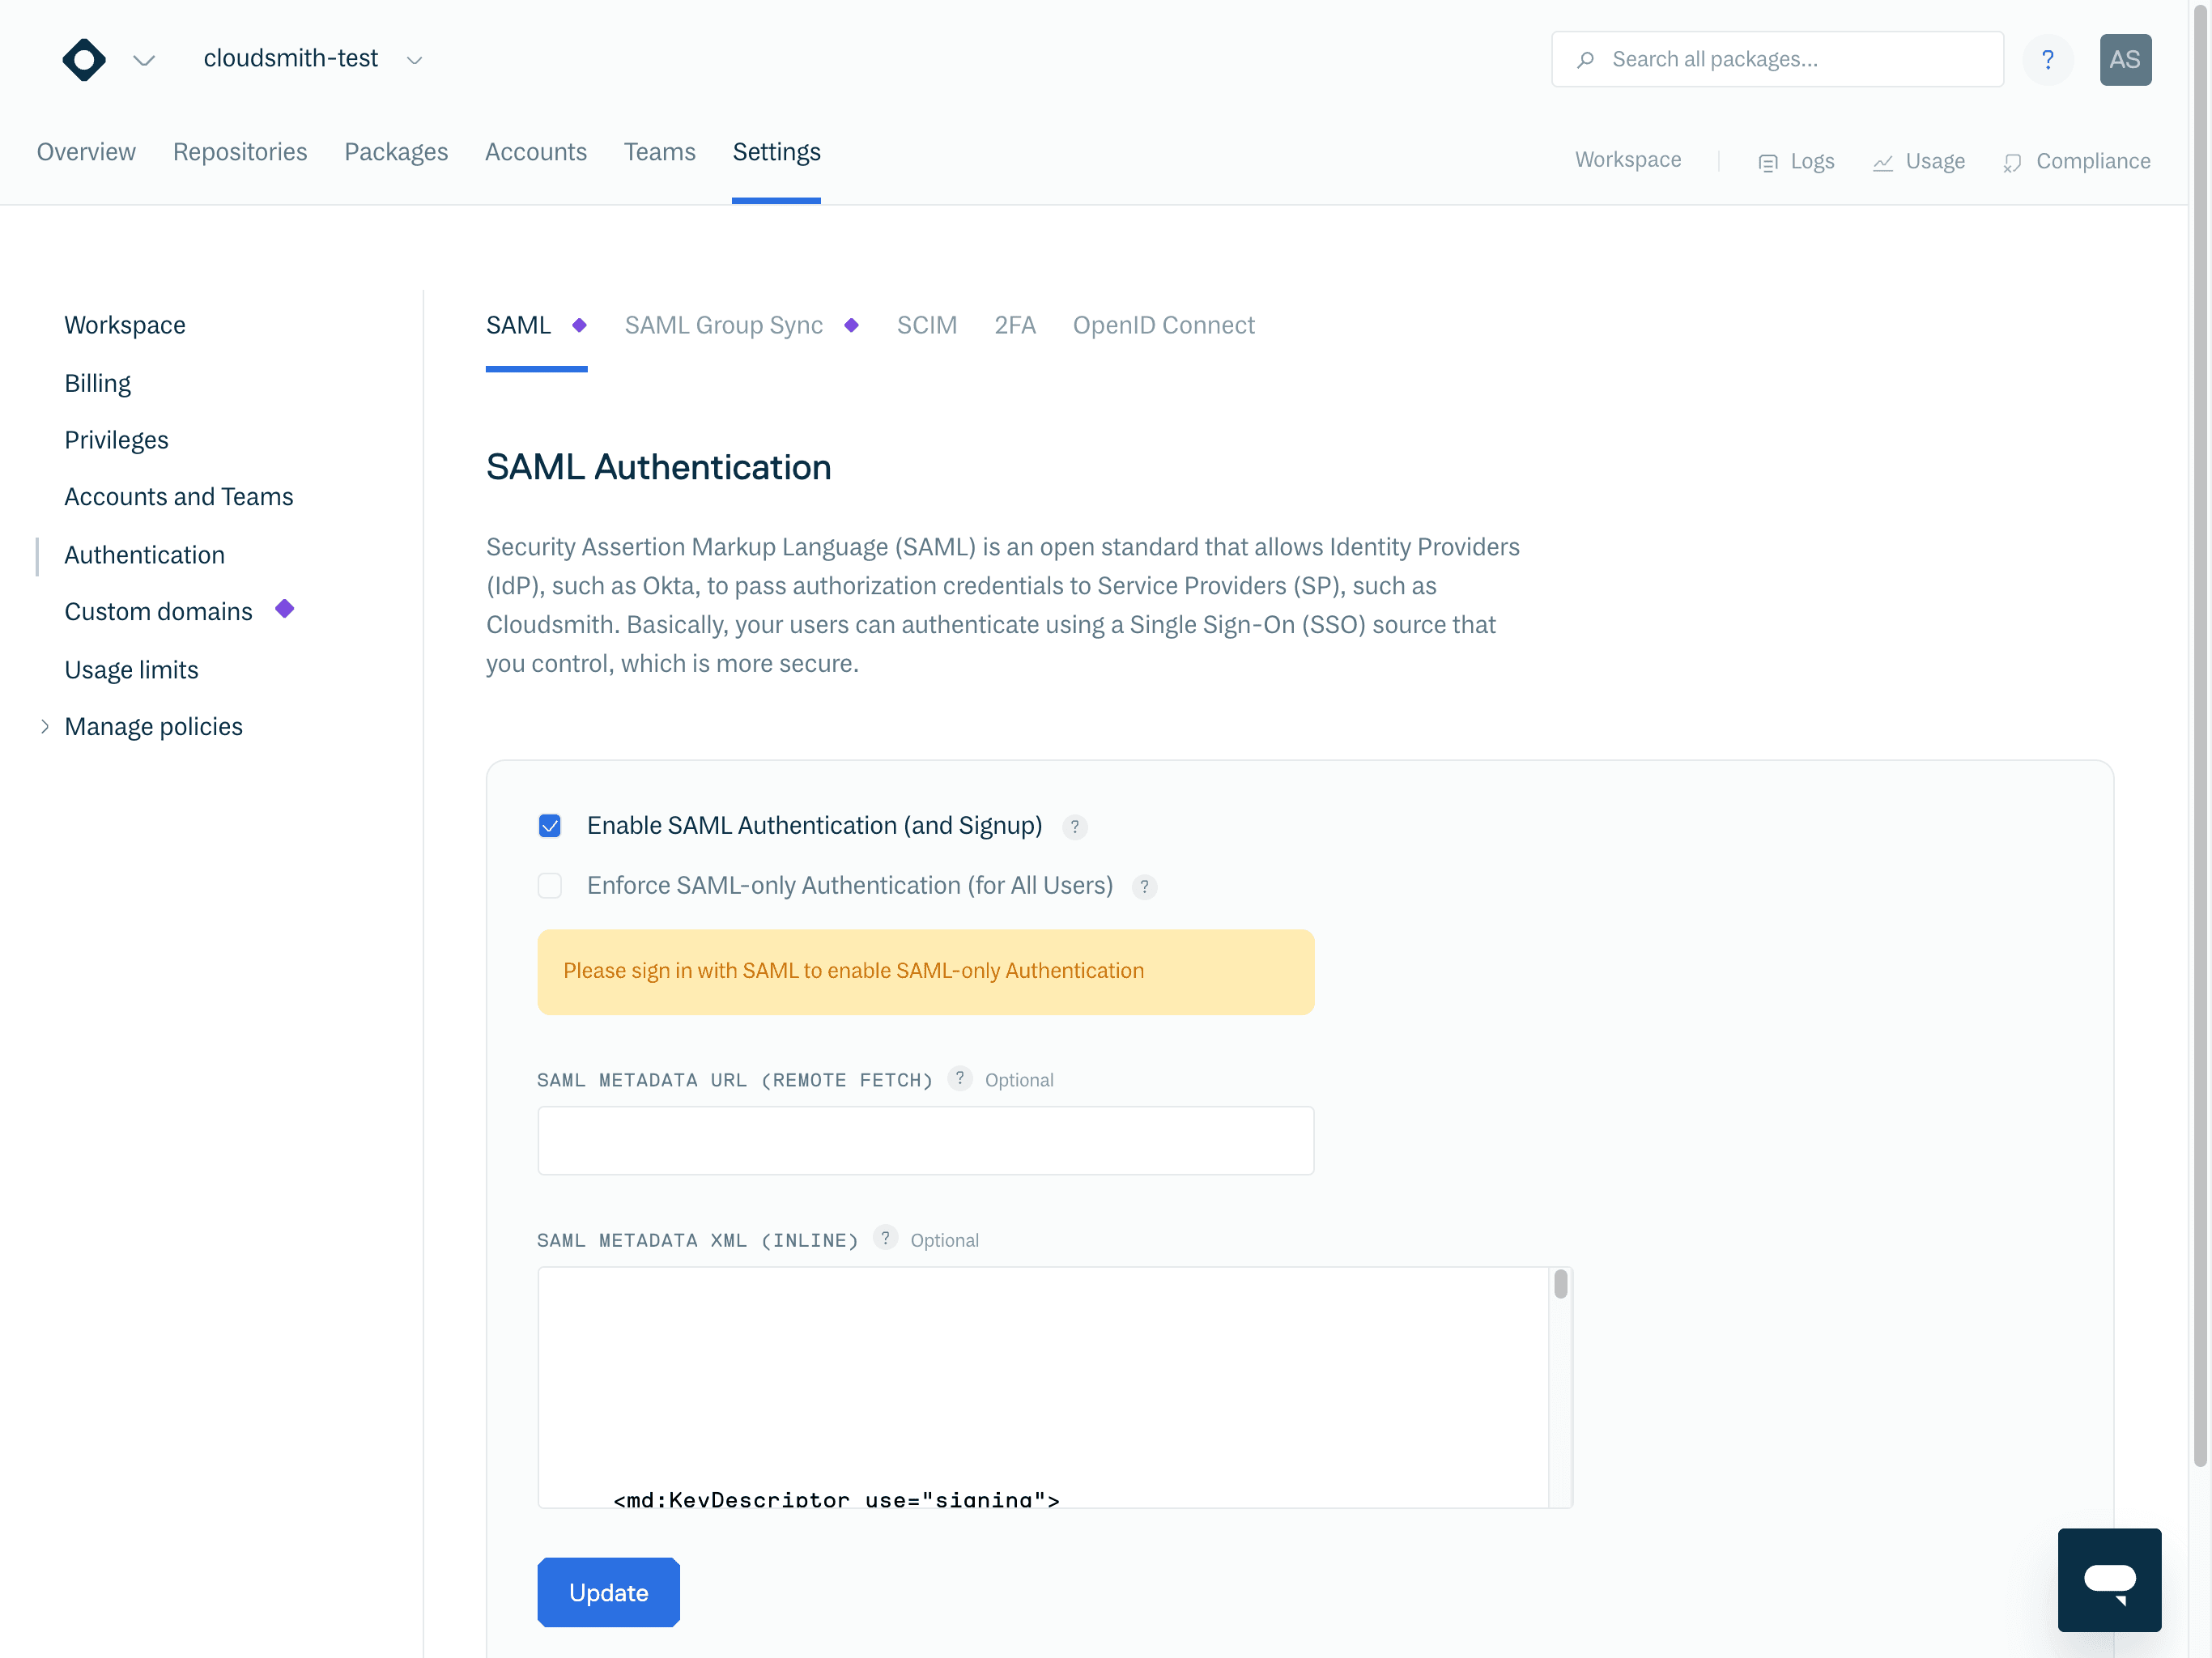The width and height of the screenshot is (2212, 1658).
Task: Click help icon next to SAML Metadata URL
Action: click(960, 1078)
